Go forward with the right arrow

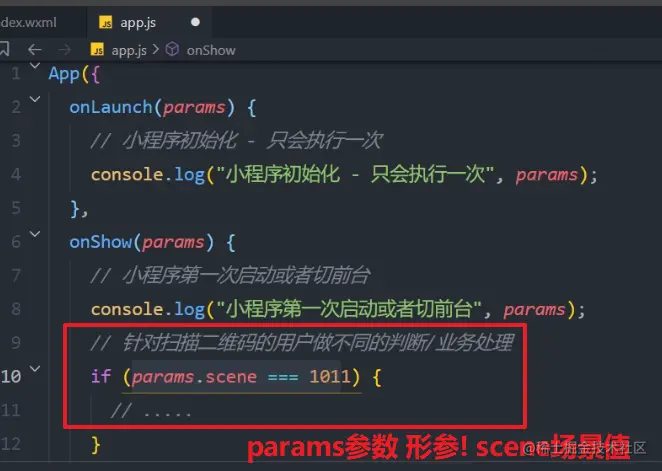(65, 50)
